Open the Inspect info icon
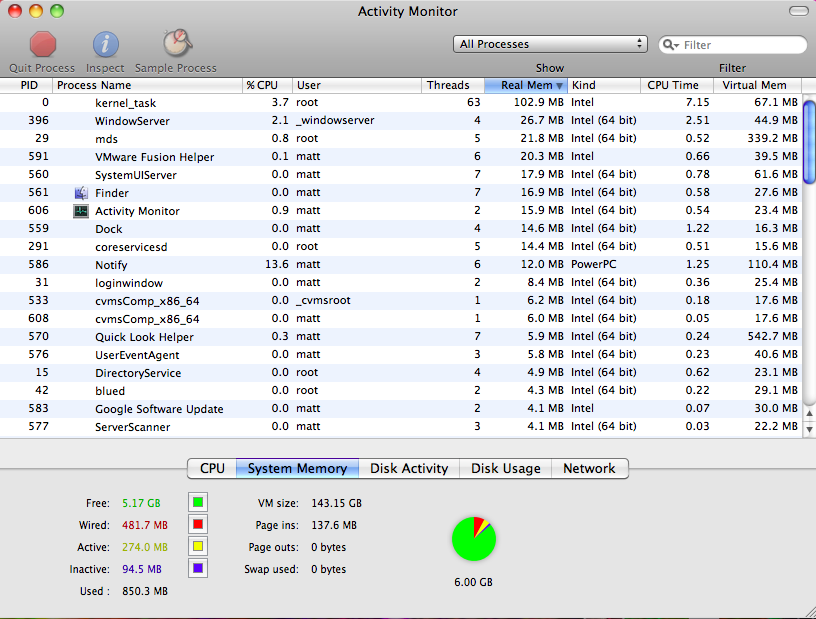This screenshot has width=816, height=619. tap(105, 44)
